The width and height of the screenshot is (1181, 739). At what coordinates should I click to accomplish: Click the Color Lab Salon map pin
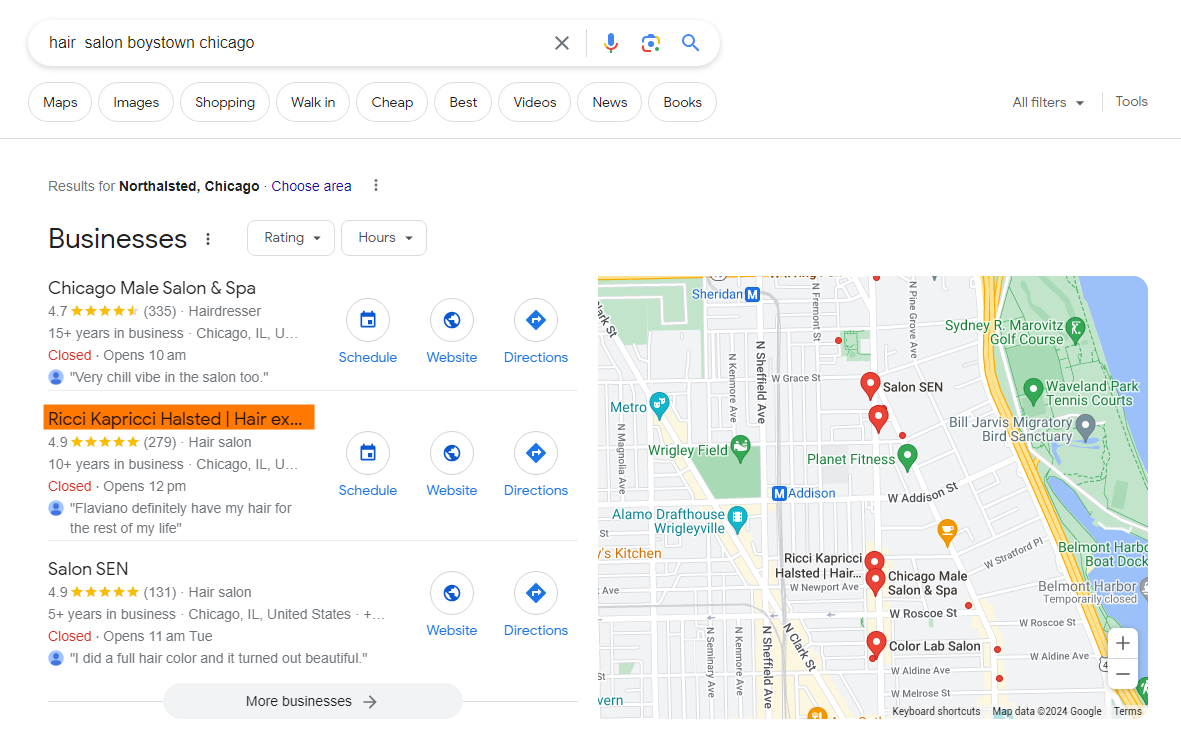pos(876,643)
